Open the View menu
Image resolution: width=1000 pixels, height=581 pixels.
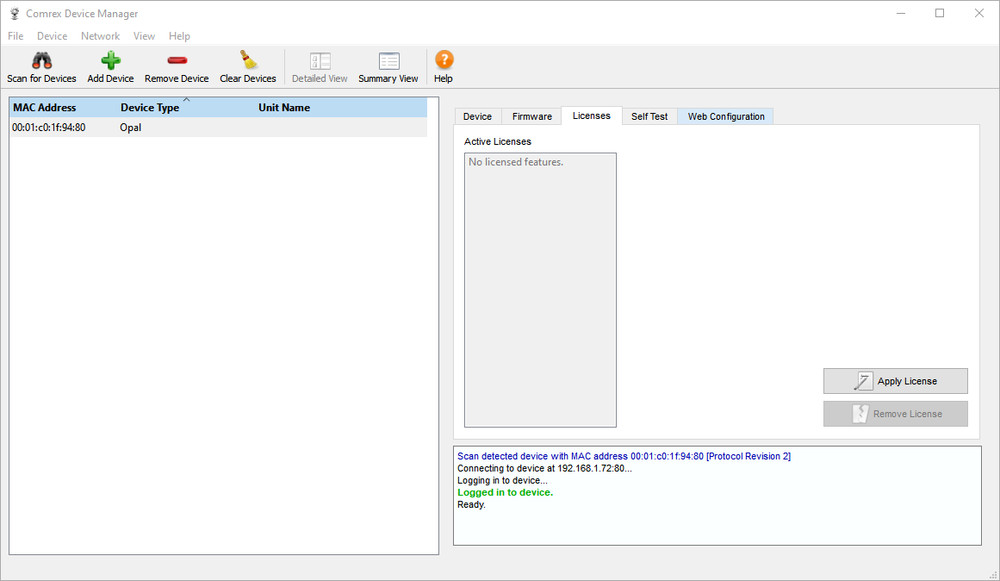tap(144, 36)
